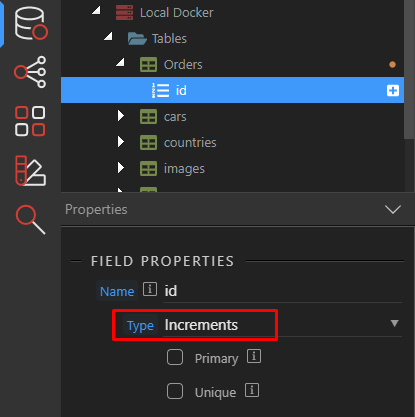Open the theme design swatches icon
The width and height of the screenshot is (415, 417).
coord(30,170)
